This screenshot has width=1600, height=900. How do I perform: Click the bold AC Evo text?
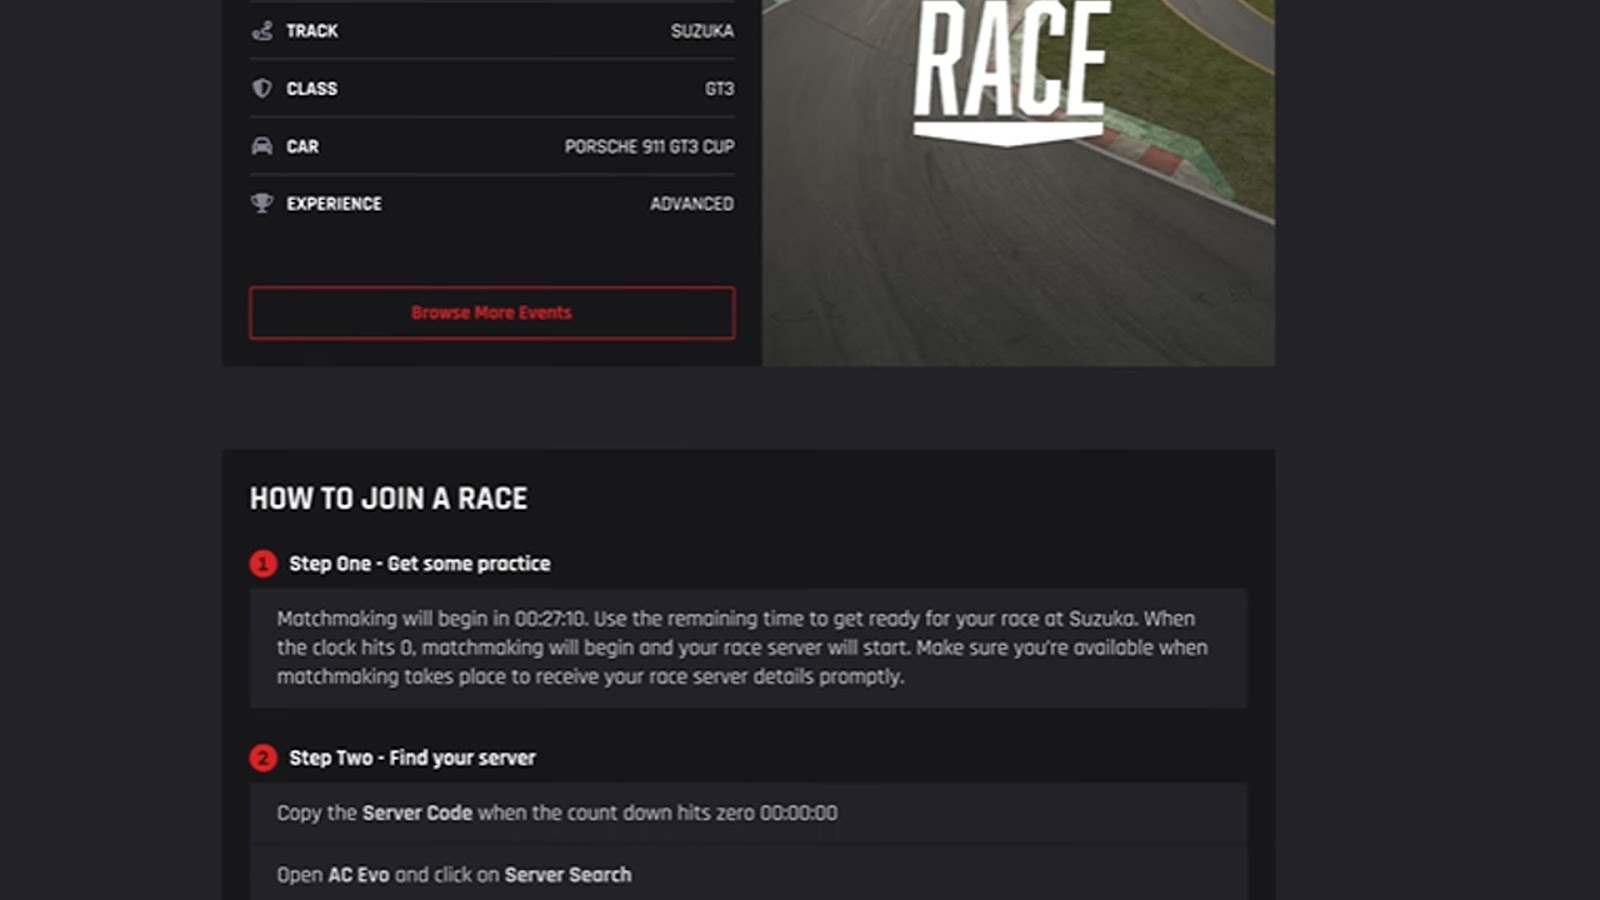tap(358, 875)
